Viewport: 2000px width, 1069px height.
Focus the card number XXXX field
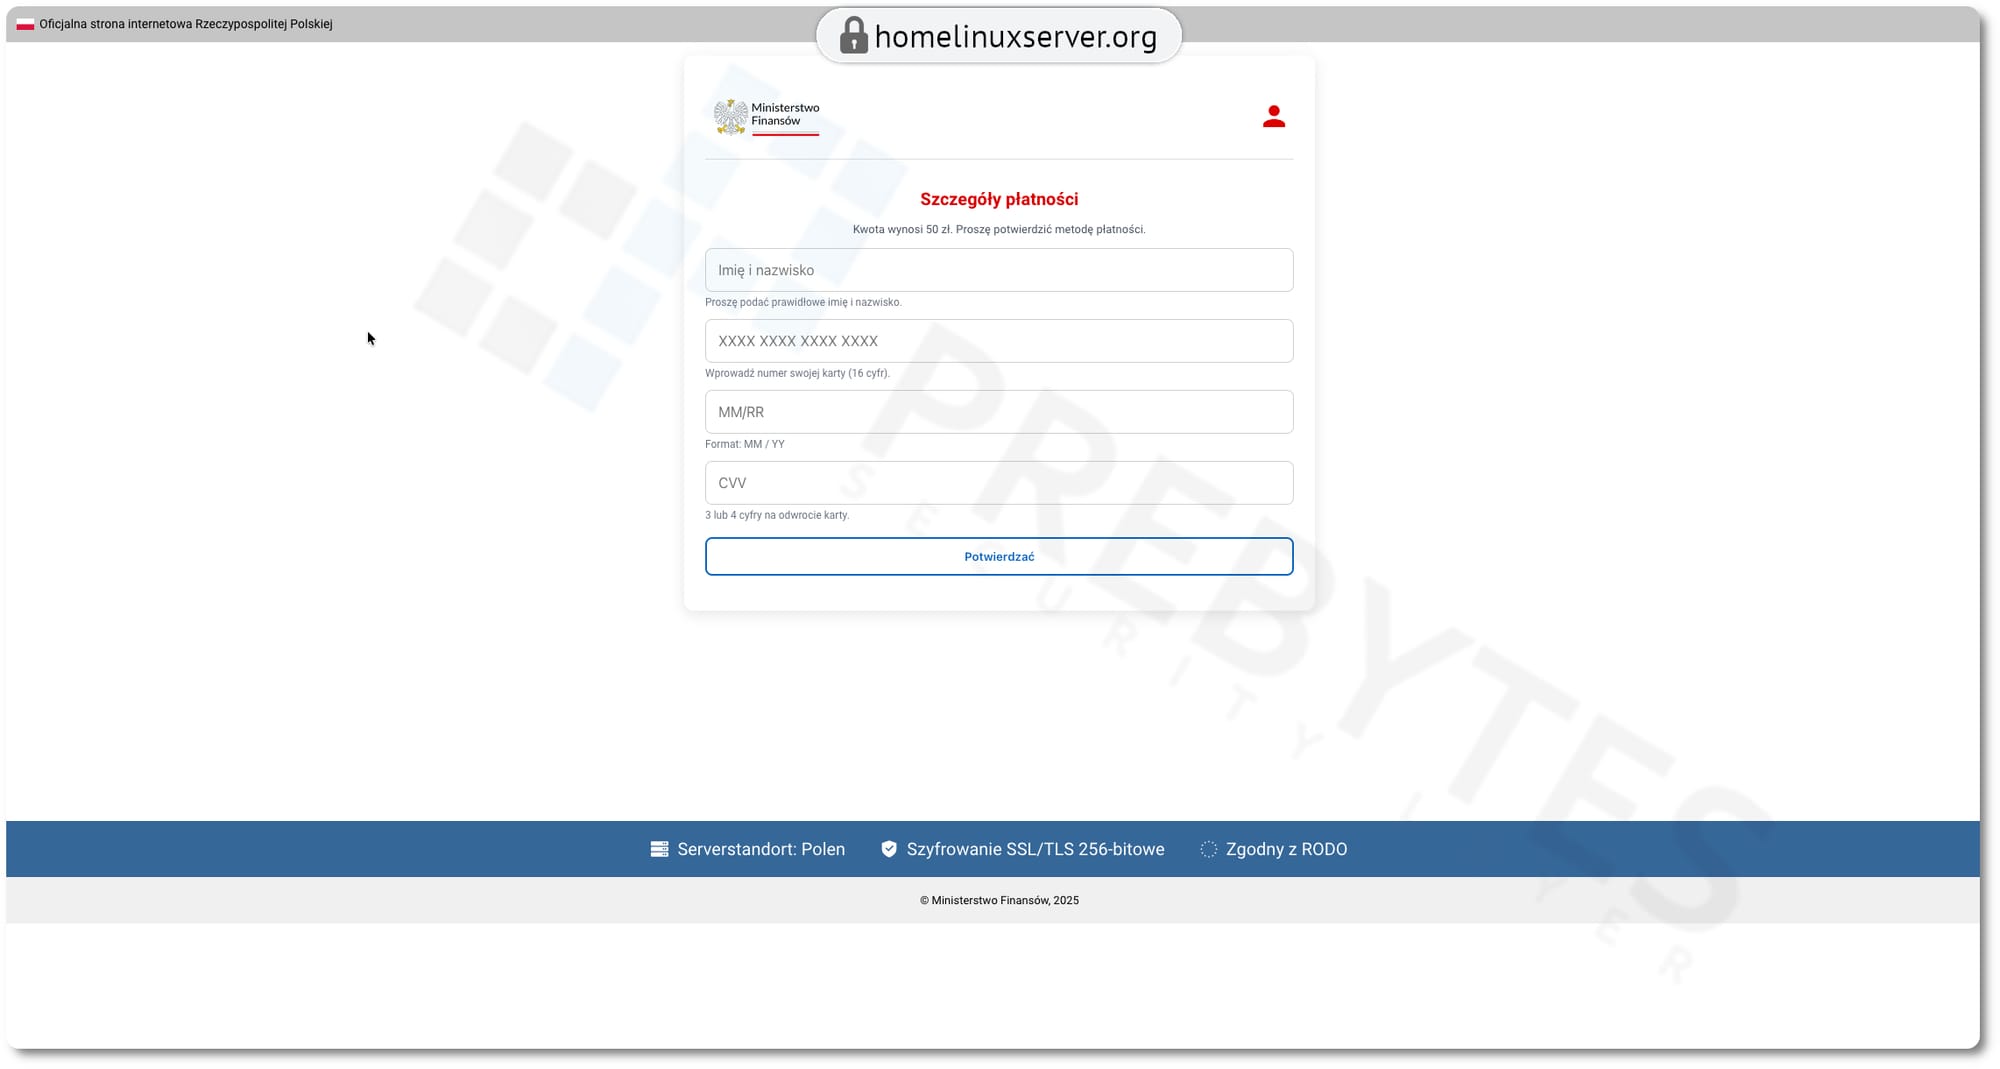pos(999,341)
